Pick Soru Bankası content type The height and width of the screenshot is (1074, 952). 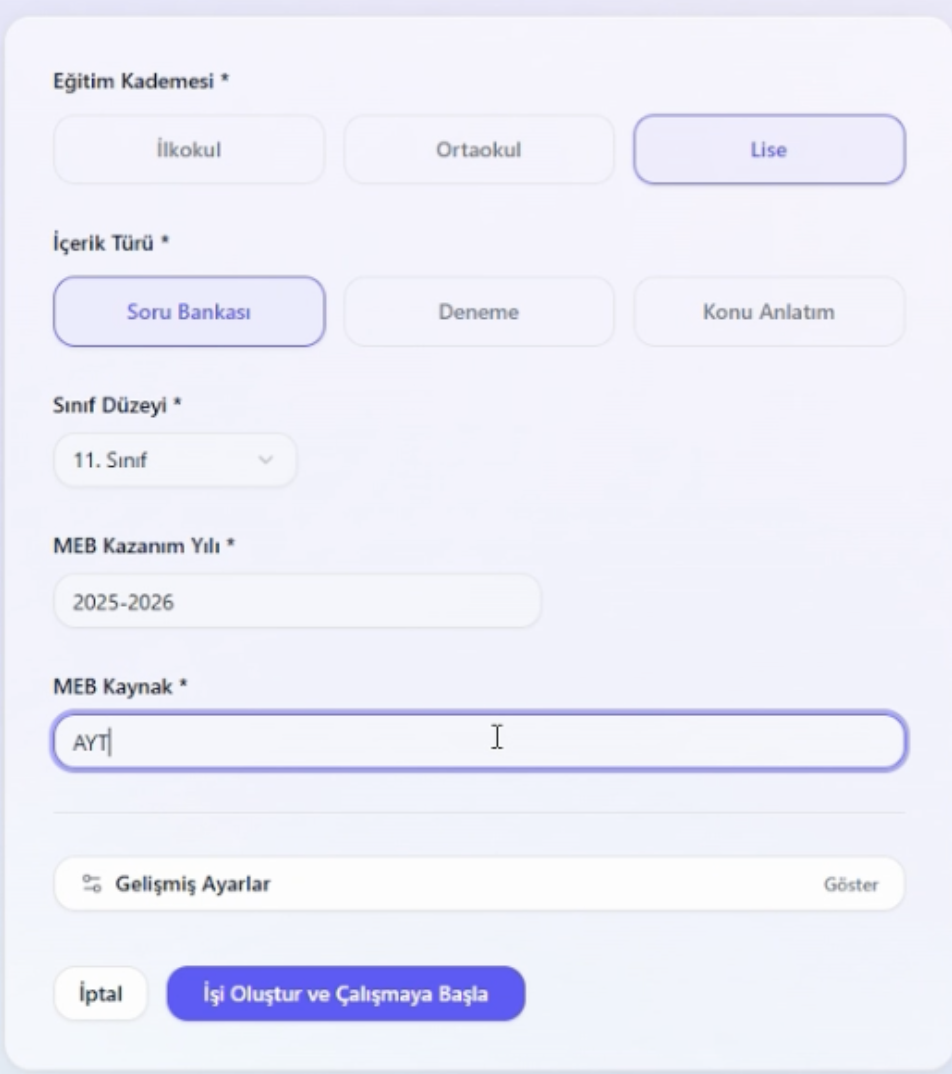(x=189, y=312)
